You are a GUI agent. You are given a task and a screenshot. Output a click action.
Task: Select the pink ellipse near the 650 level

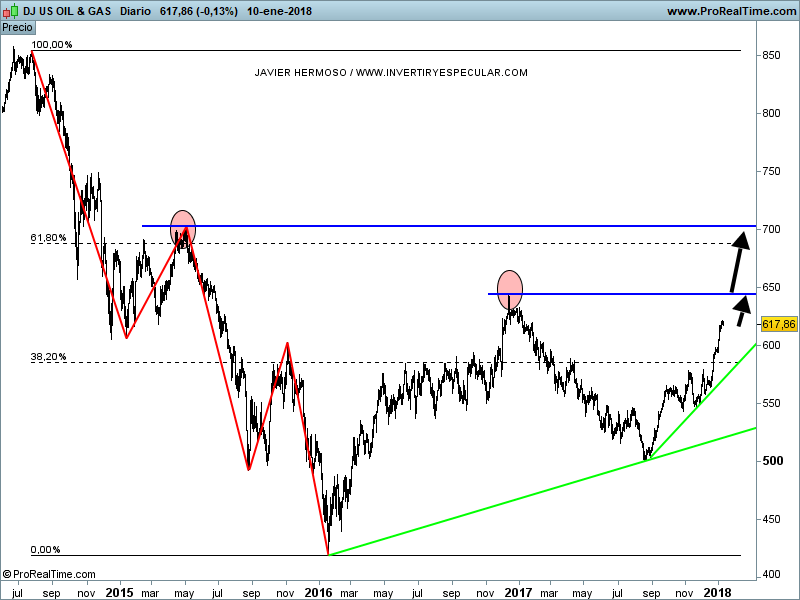(x=510, y=286)
